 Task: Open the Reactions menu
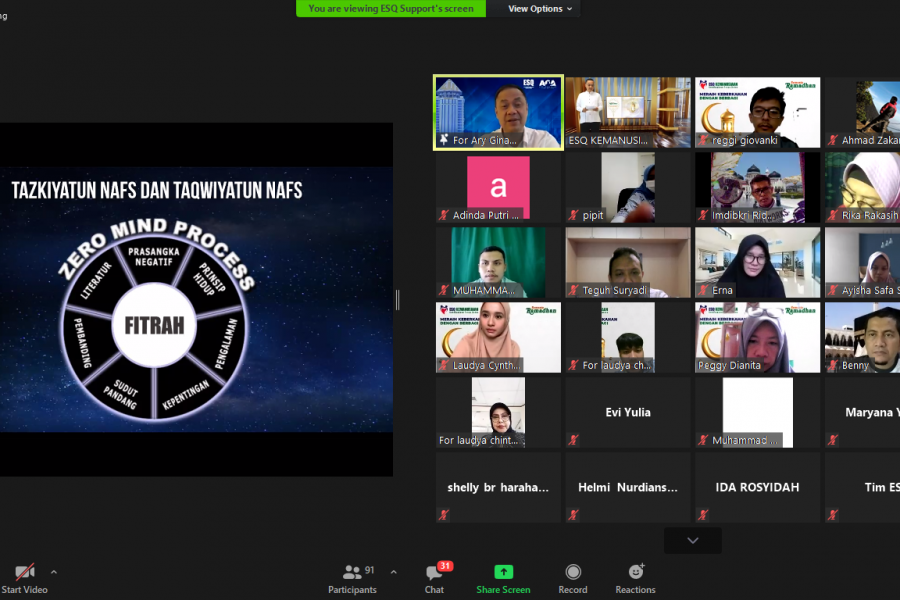tap(635, 578)
